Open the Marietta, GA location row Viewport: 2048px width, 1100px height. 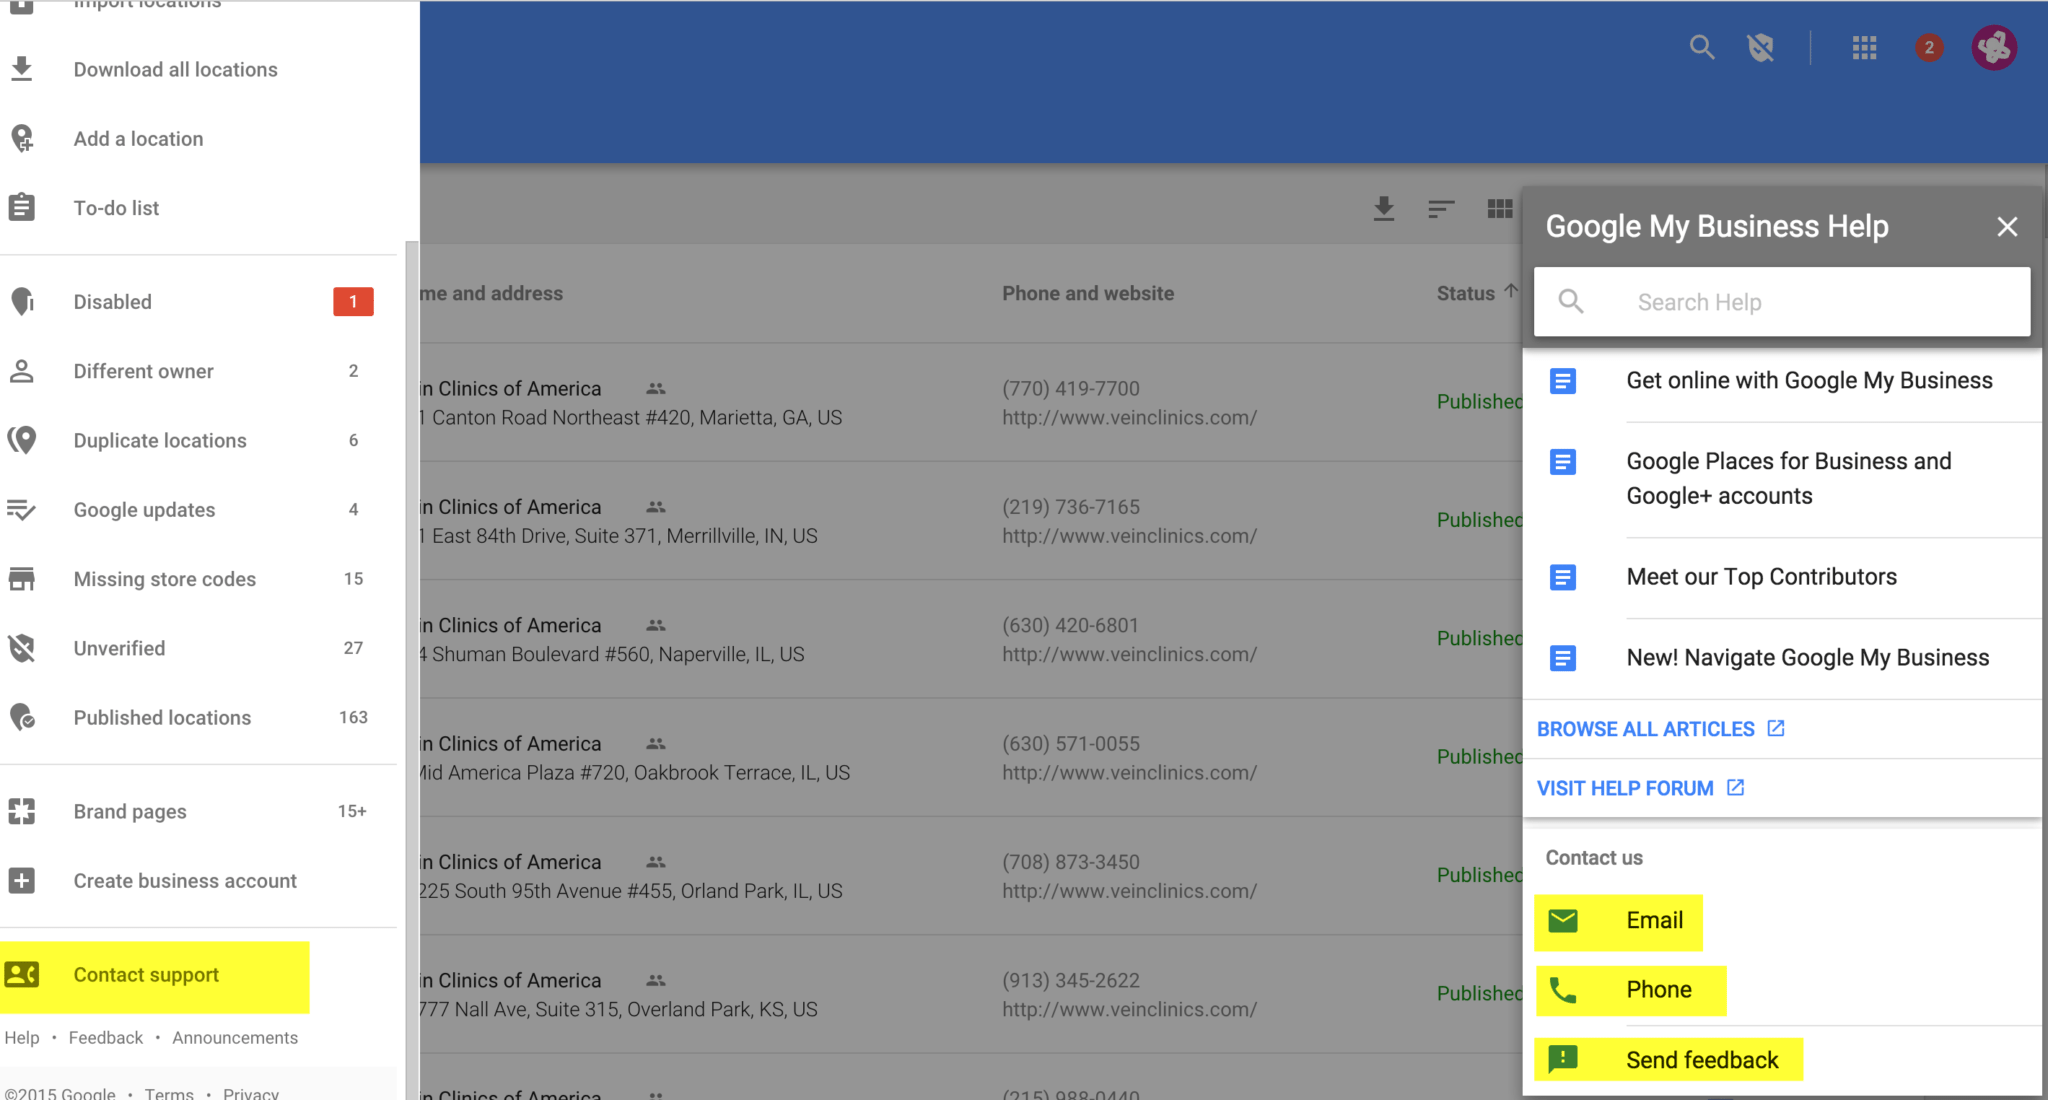click(970, 403)
